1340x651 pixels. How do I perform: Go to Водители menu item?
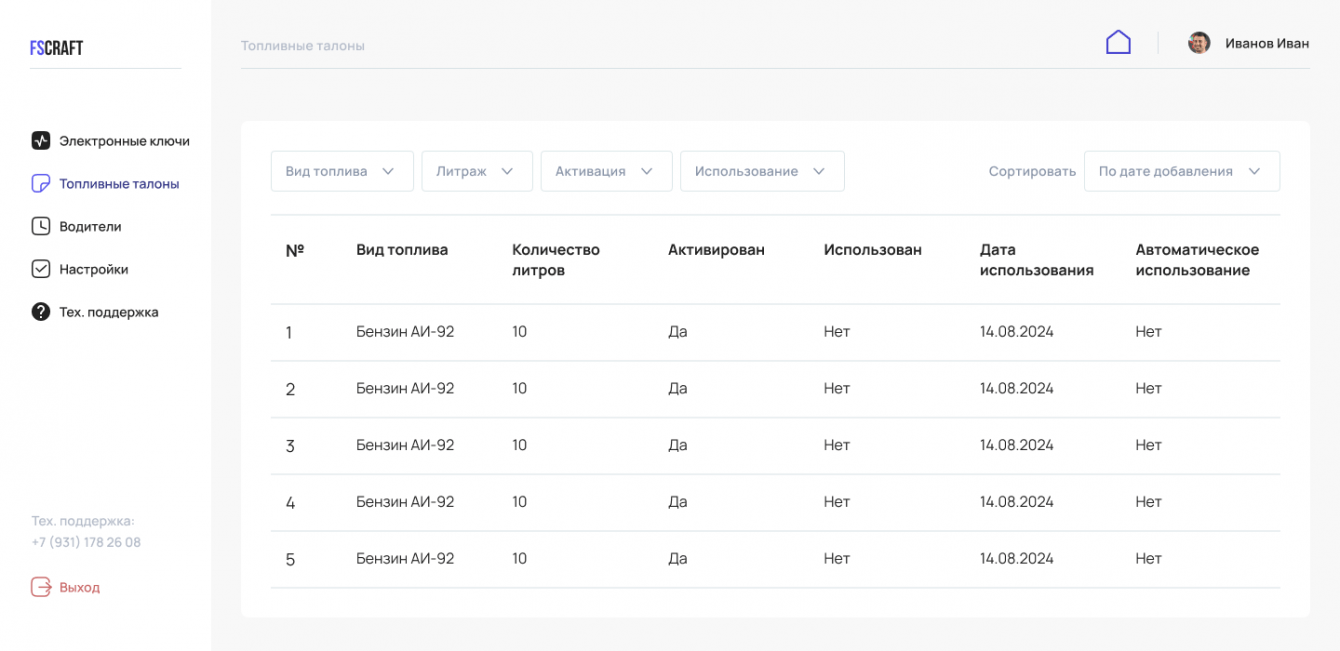pos(90,227)
